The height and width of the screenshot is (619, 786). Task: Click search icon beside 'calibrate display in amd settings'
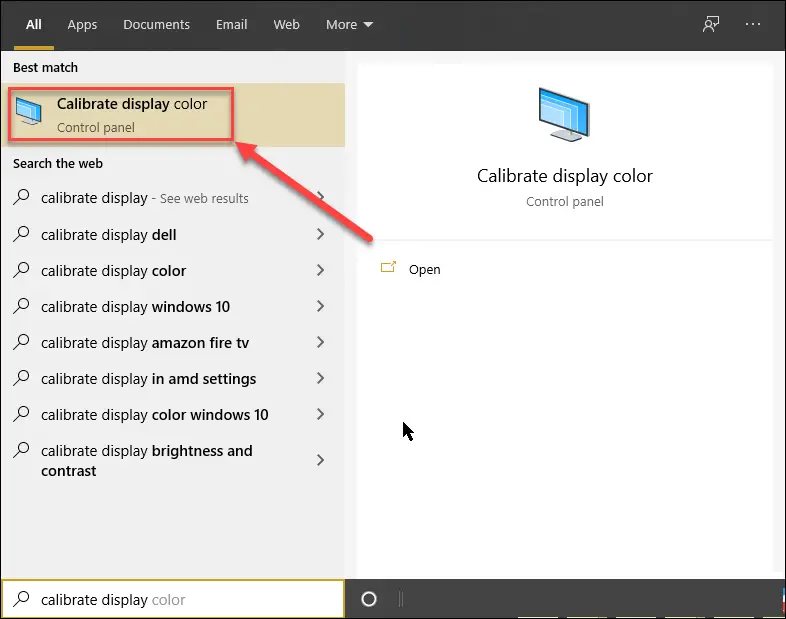tap(22, 378)
